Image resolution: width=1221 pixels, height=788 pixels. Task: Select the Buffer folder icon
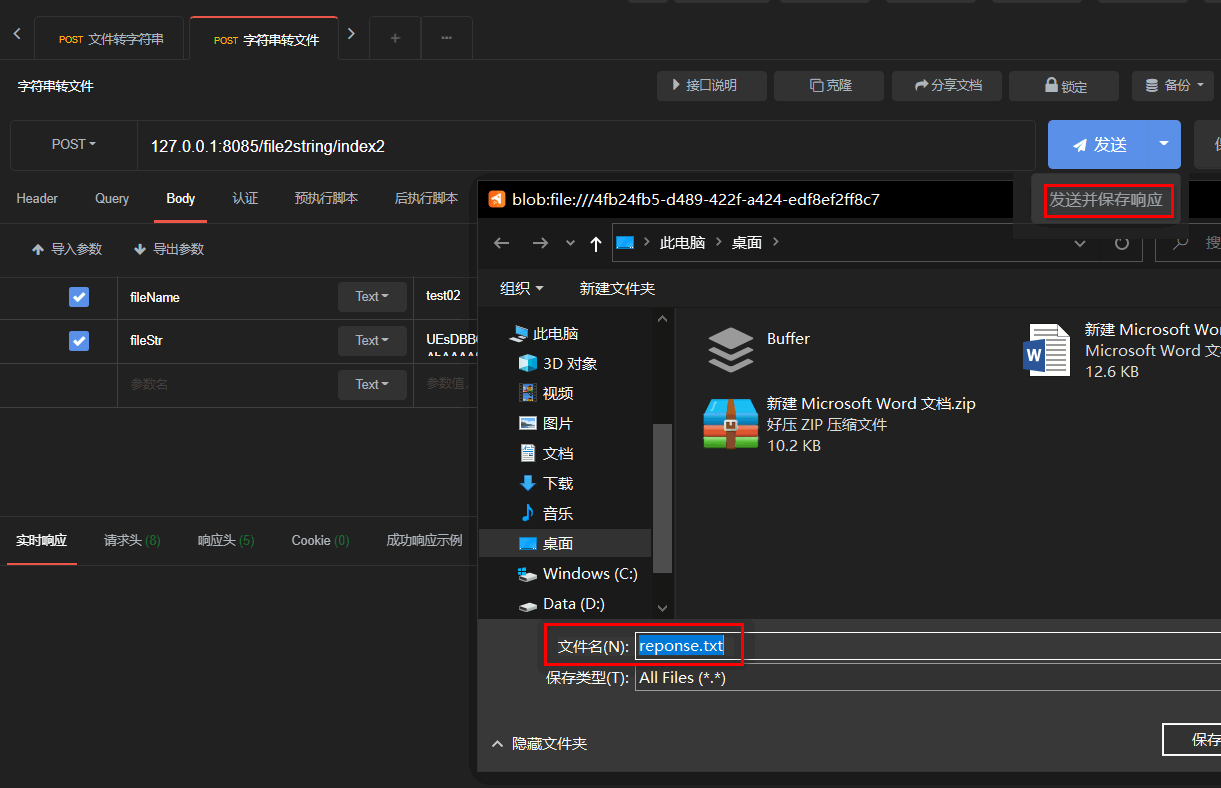[x=731, y=350]
